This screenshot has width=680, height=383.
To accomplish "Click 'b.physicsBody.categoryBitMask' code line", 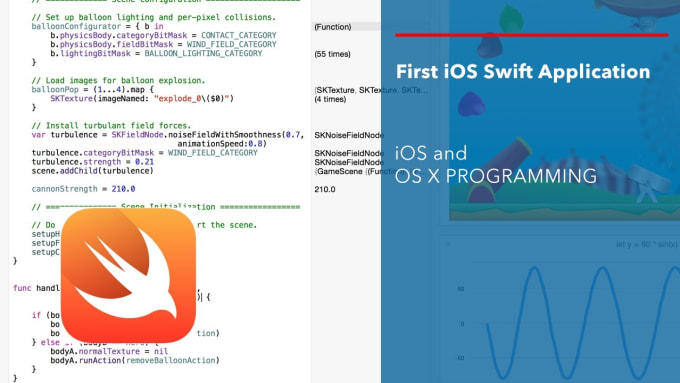I will click(x=163, y=36).
